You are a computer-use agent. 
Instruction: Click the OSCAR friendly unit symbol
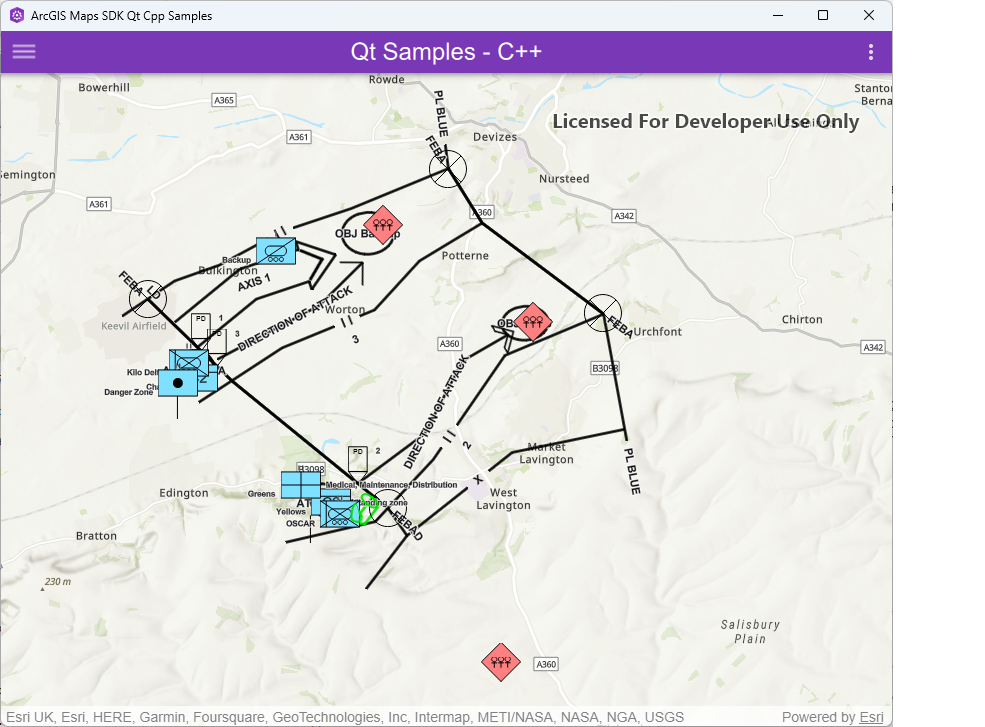click(338, 512)
